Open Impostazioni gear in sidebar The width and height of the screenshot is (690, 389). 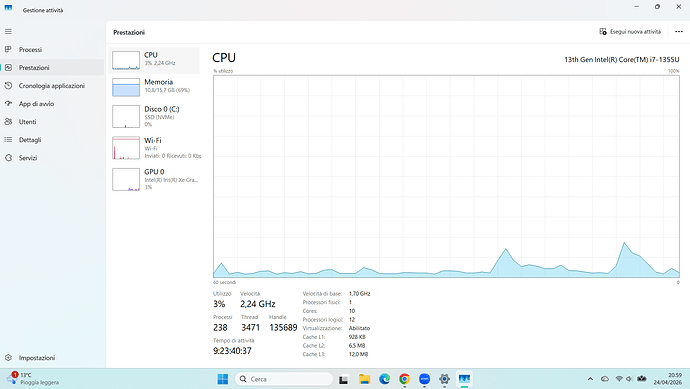click(8, 358)
